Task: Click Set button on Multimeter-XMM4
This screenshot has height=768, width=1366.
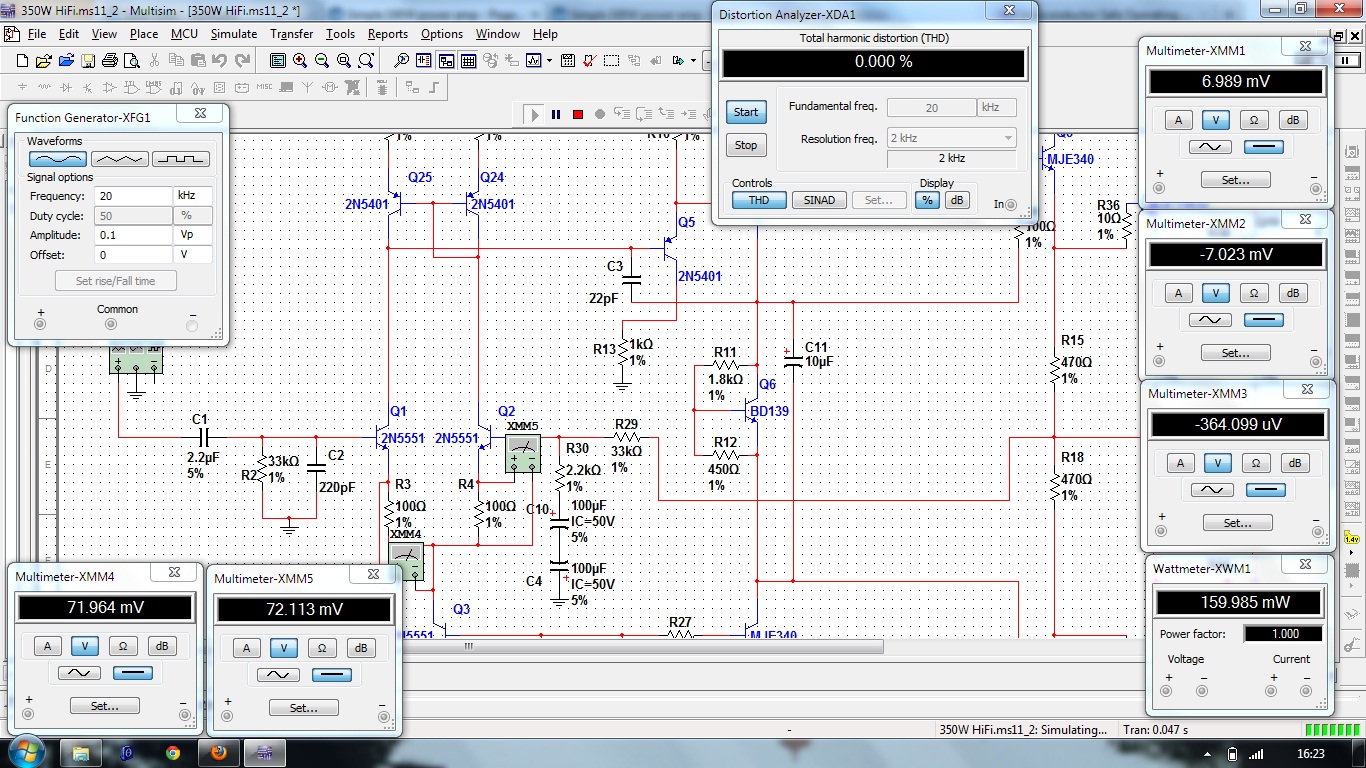Action: (x=104, y=706)
